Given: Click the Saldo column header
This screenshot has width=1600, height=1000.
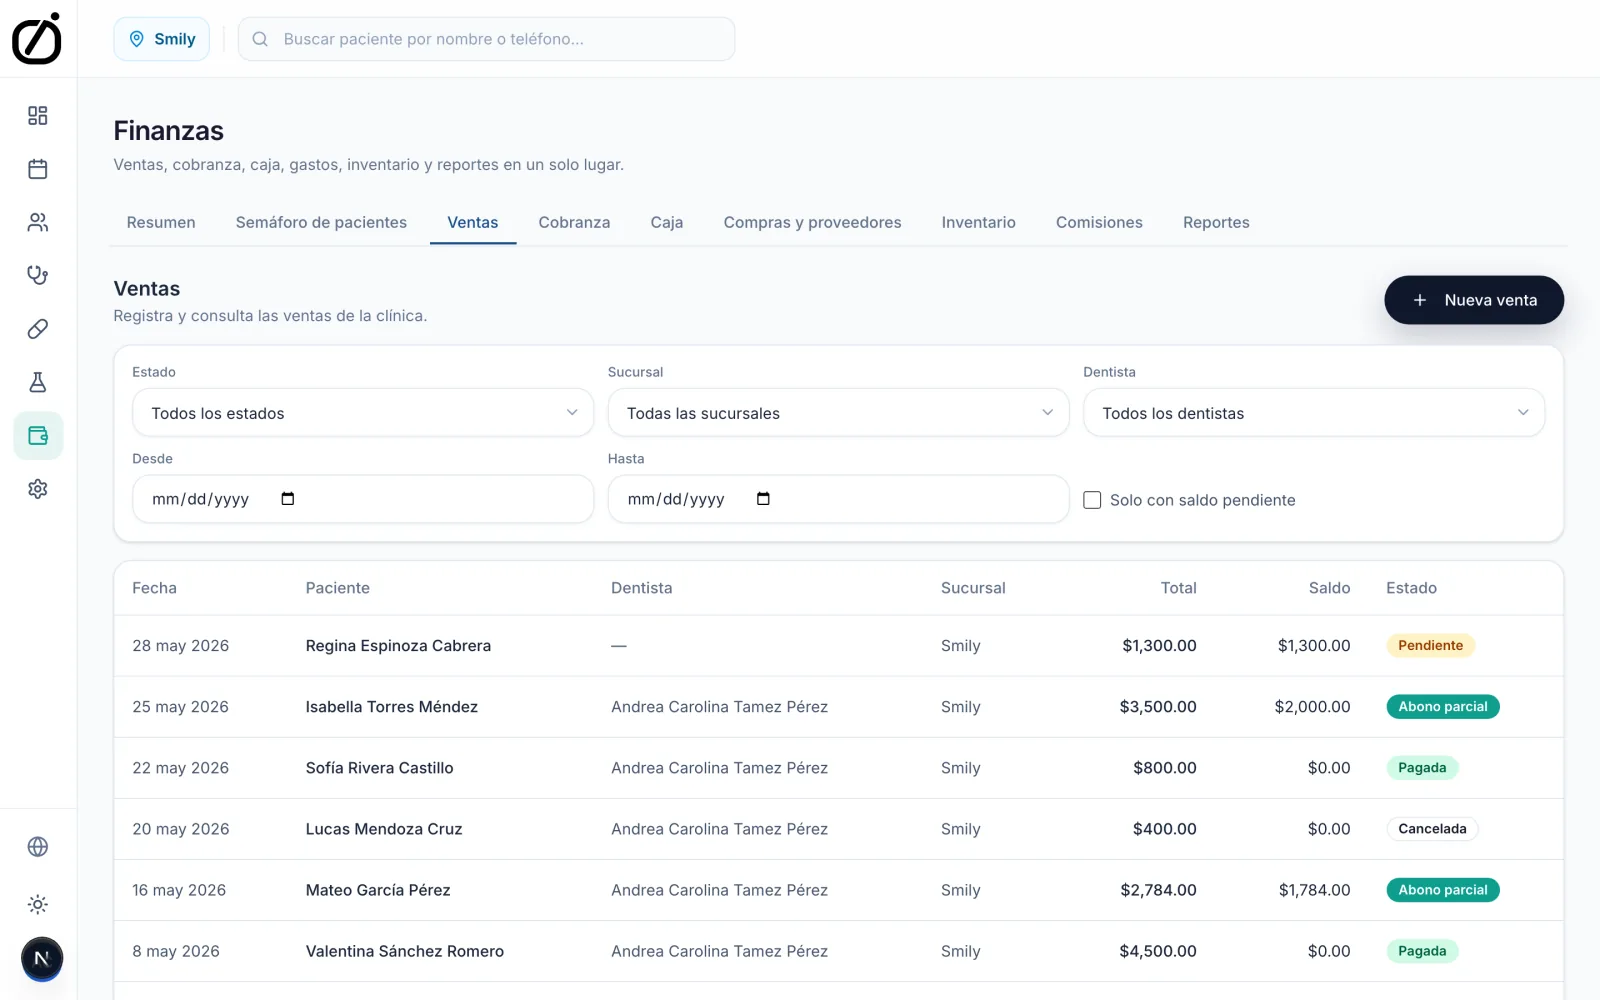Looking at the screenshot, I should tap(1329, 588).
